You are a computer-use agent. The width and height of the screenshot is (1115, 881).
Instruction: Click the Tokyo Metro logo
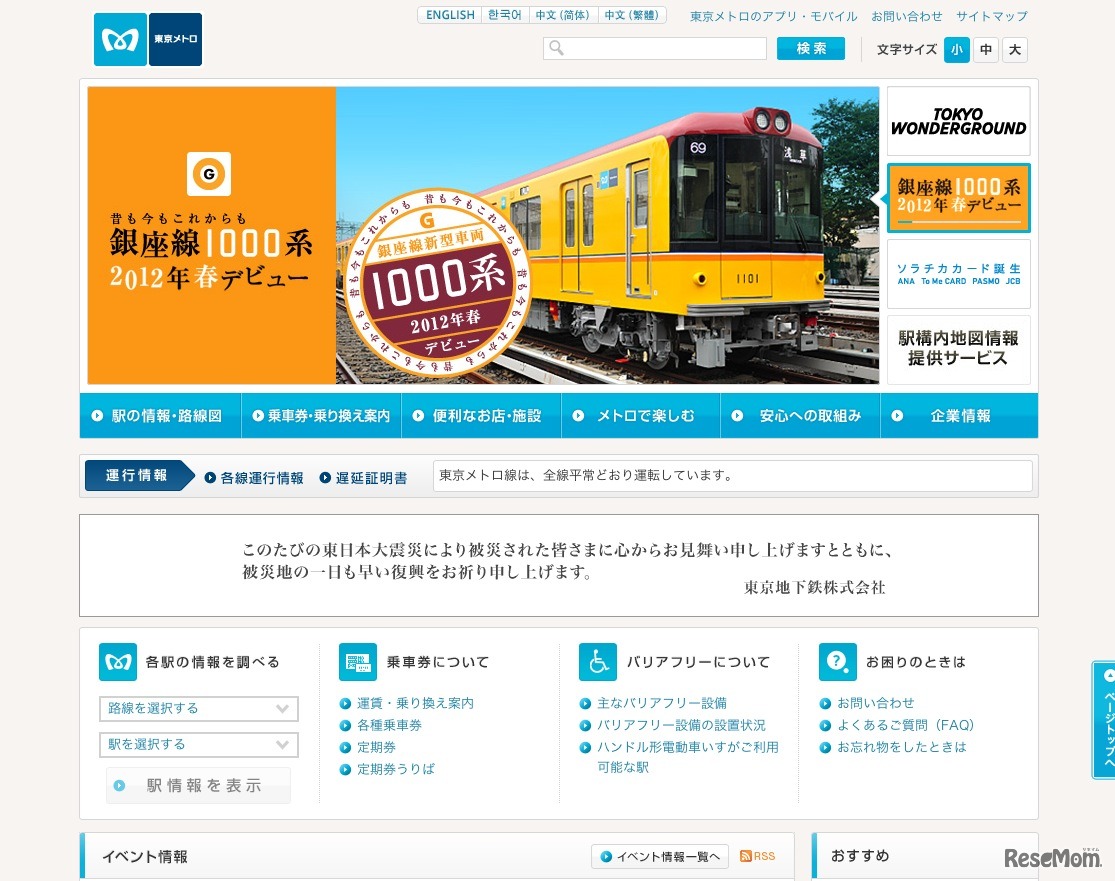pyautogui.click(x=148, y=40)
